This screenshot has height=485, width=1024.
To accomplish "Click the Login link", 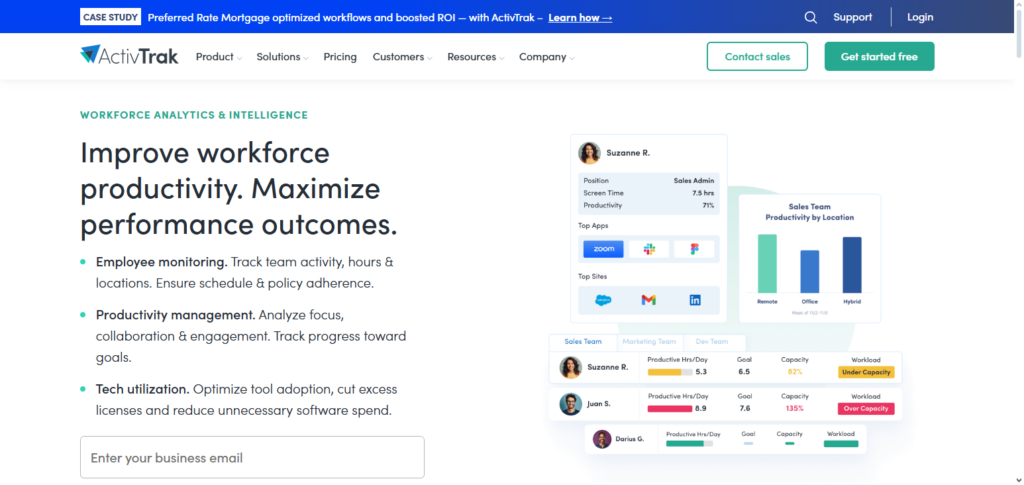I will tap(920, 17).
